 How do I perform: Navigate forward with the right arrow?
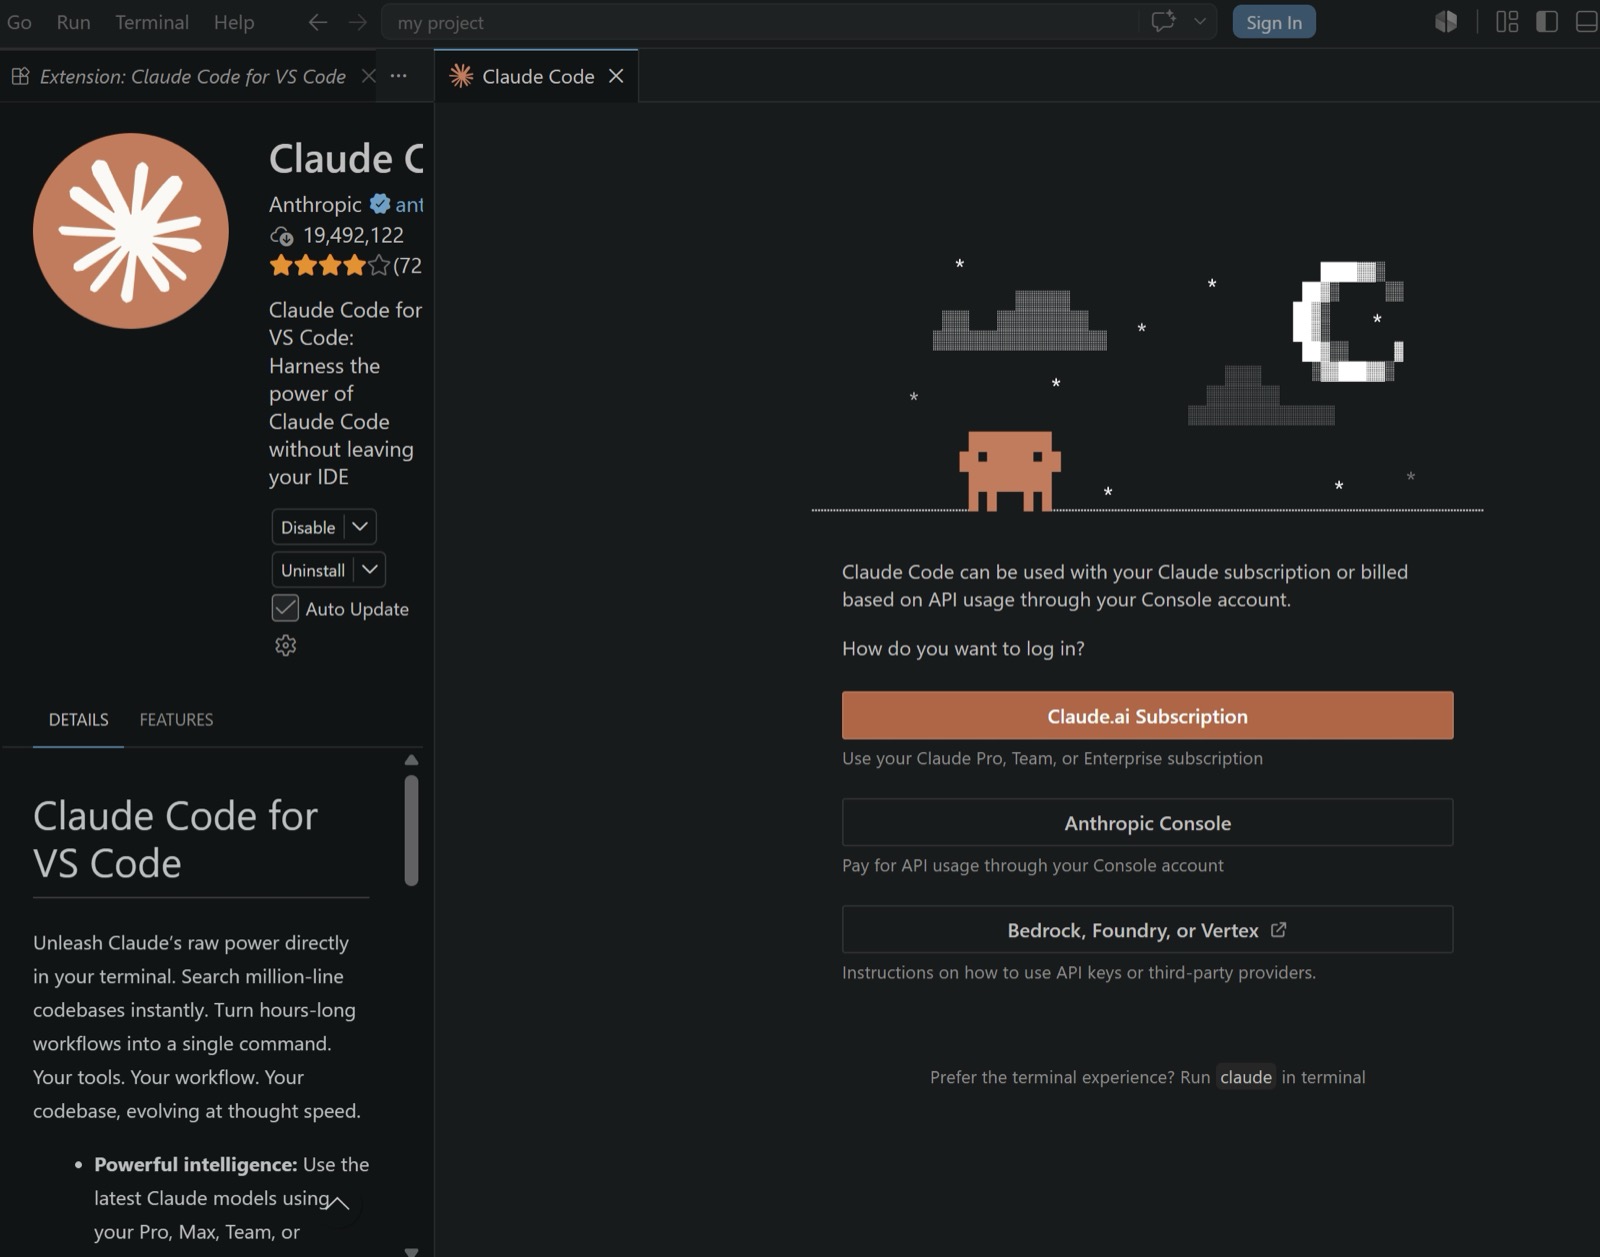pyautogui.click(x=357, y=22)
